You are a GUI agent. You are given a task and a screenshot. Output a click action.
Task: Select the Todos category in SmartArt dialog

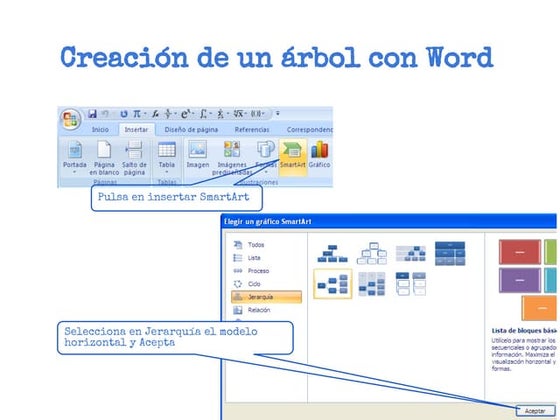click(256, 245)
